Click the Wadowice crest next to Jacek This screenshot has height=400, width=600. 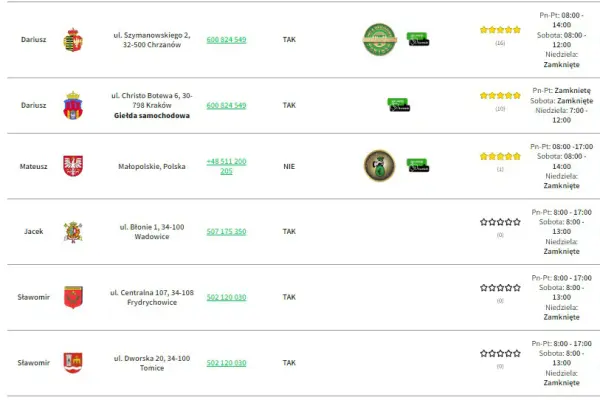pos(73,232)
